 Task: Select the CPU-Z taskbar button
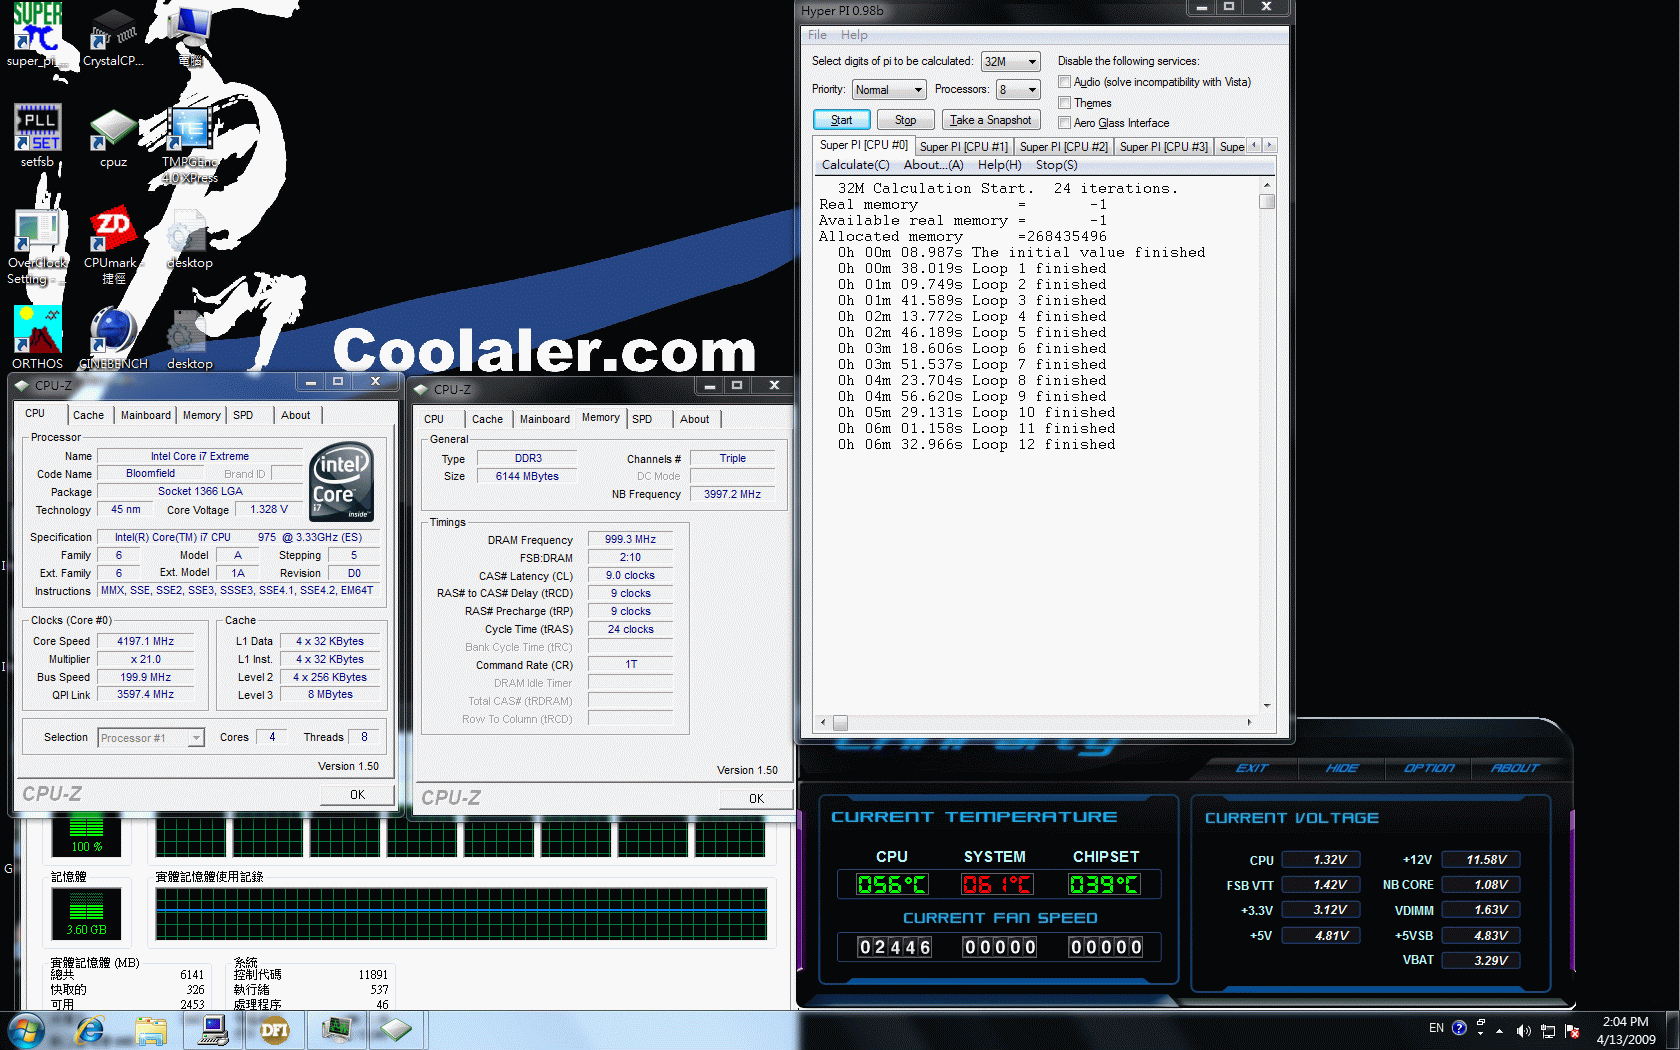click(x=397, y=1030)
